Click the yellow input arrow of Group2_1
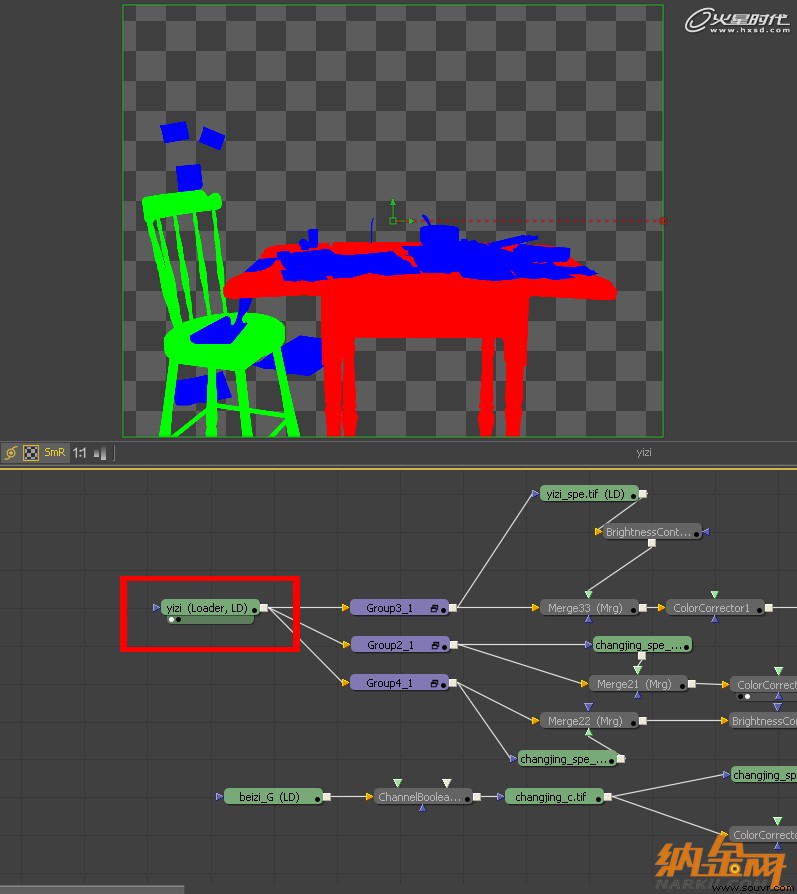Viewport: 797px width, 894px height. coord(346,645)
